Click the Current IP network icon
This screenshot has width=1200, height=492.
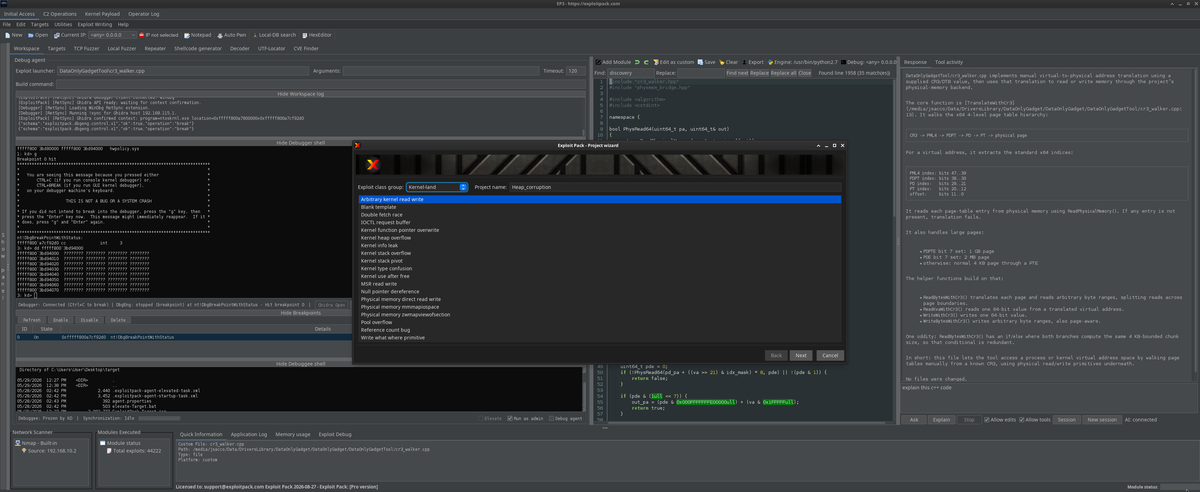click(57, 35)
